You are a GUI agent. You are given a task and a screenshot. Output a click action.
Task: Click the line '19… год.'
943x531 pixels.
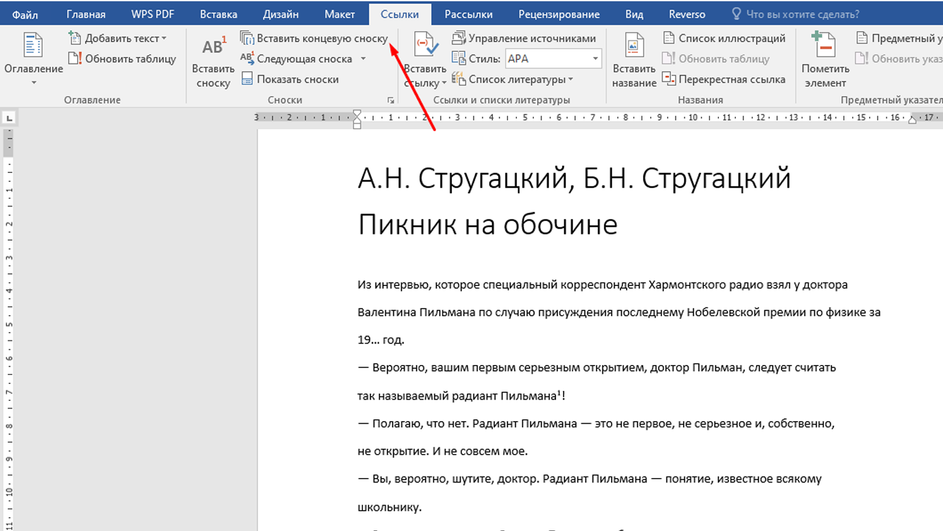381,340
